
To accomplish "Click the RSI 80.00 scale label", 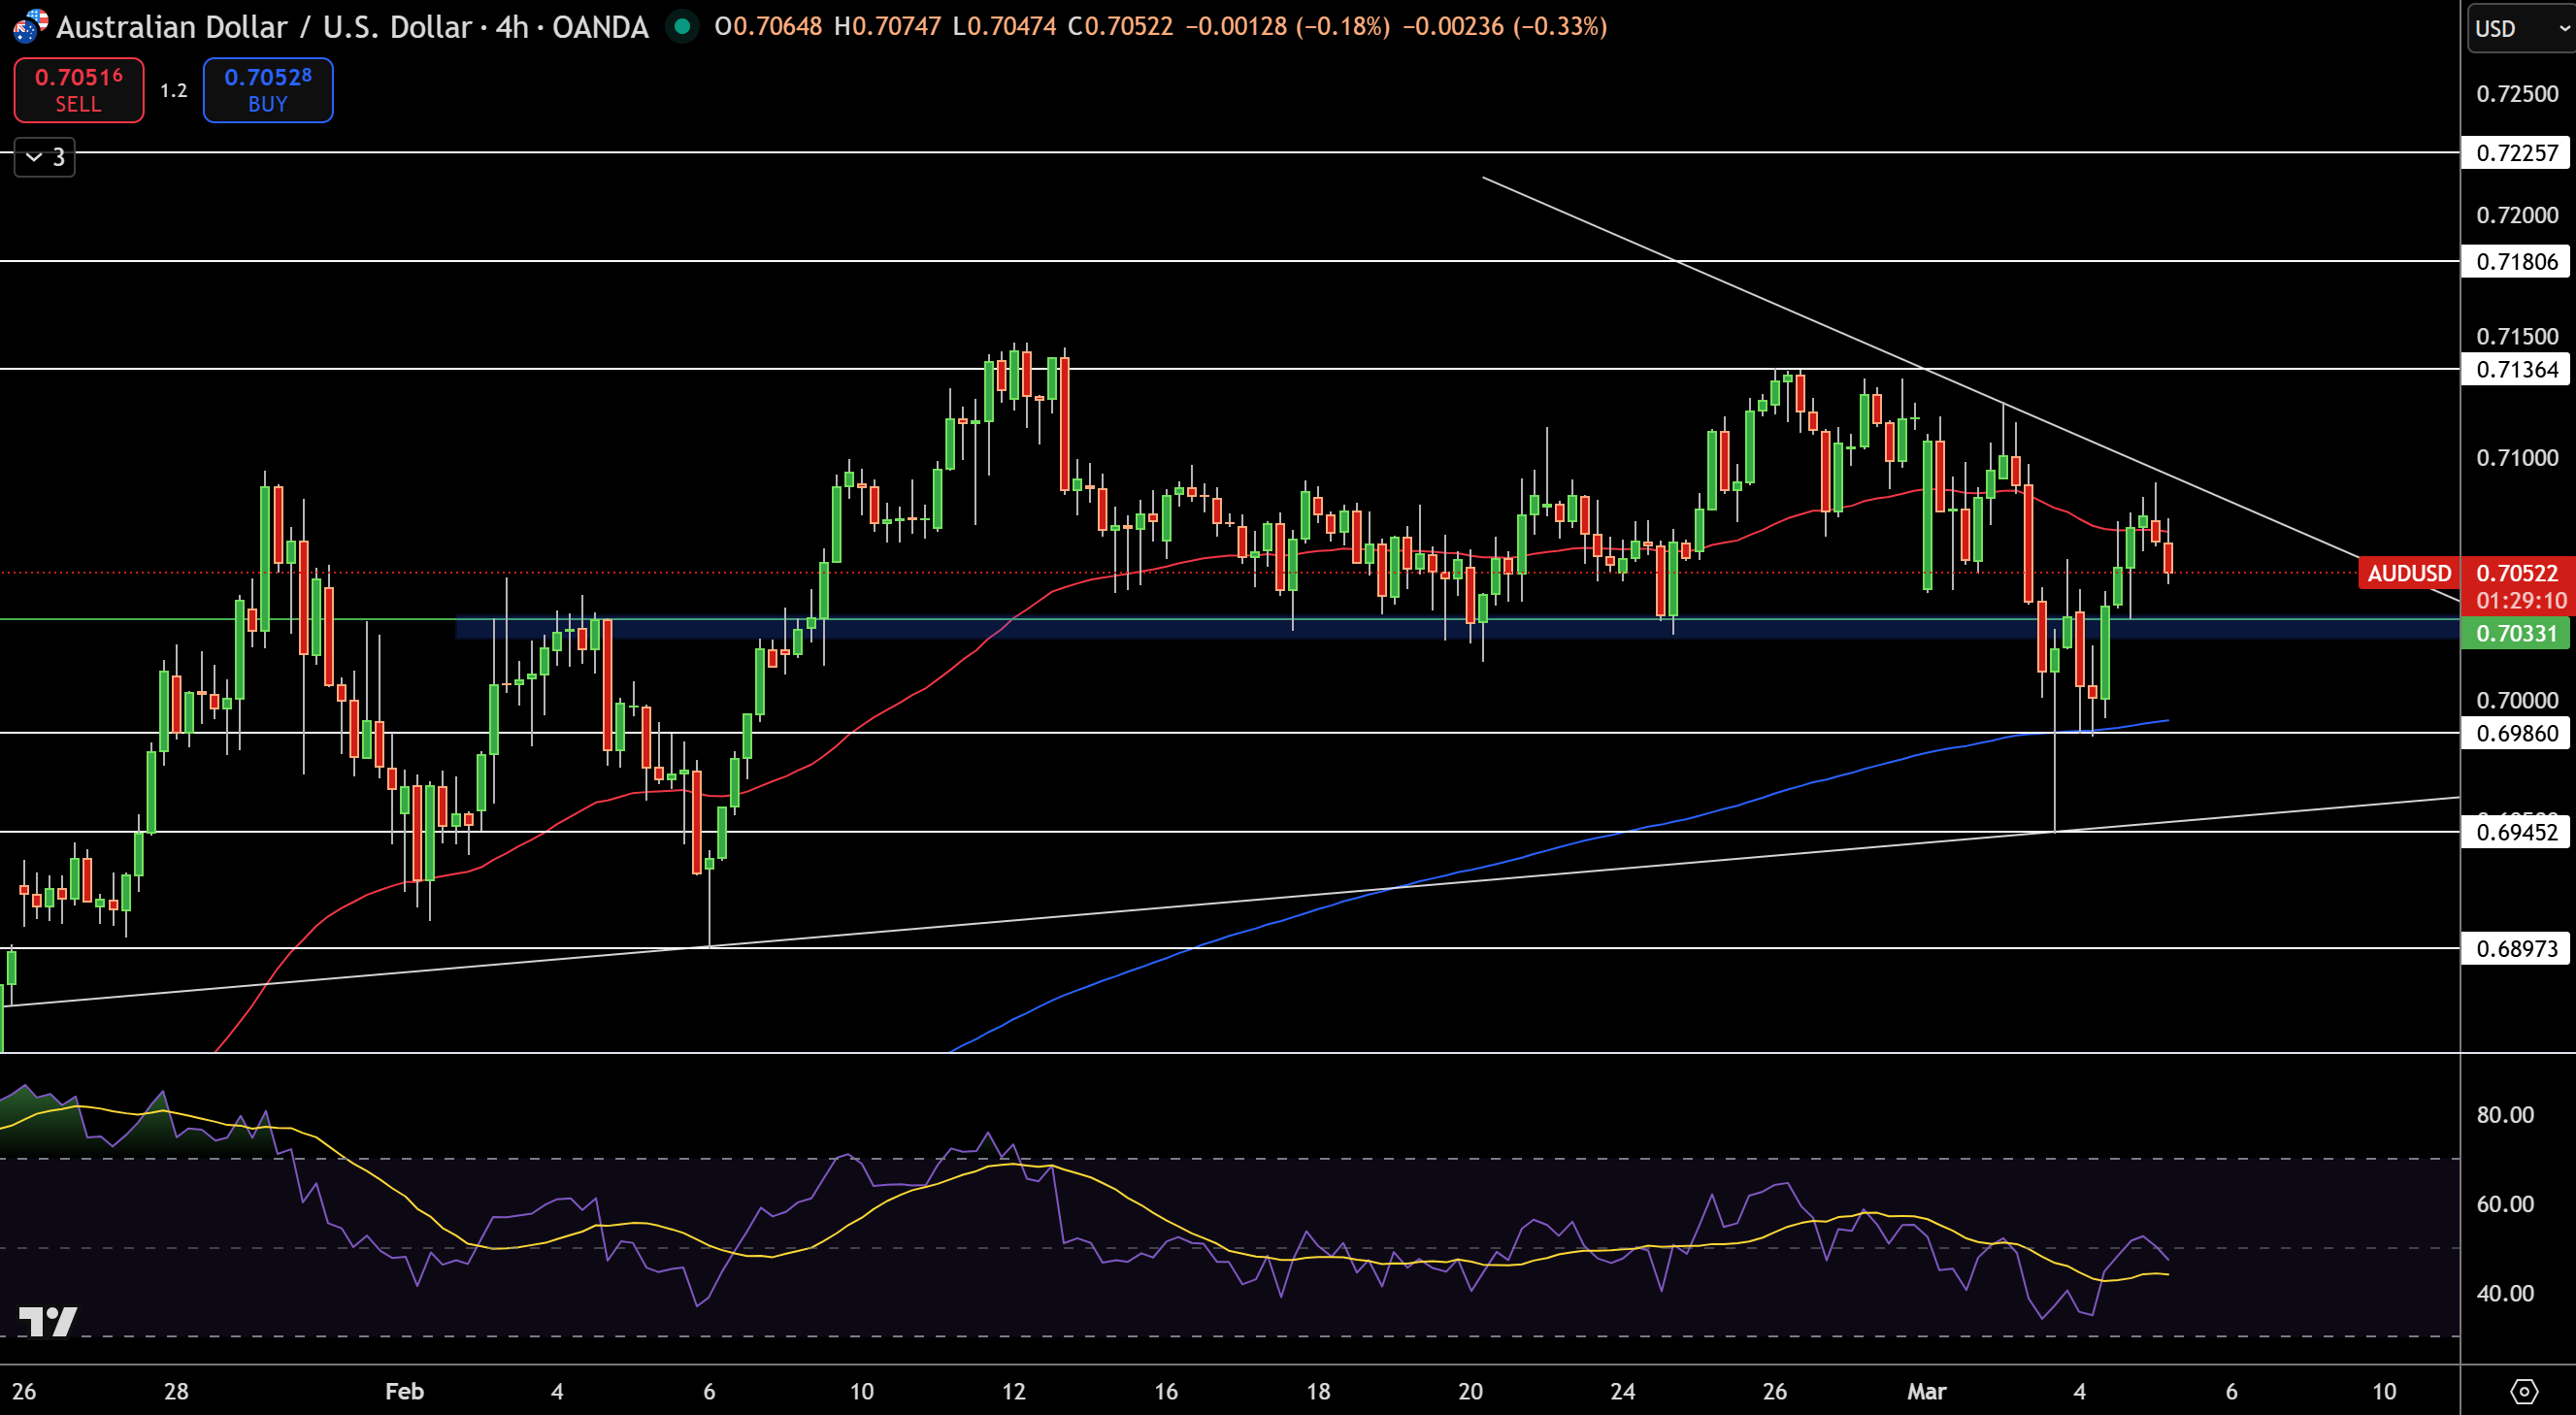I will [2504, 1115].
